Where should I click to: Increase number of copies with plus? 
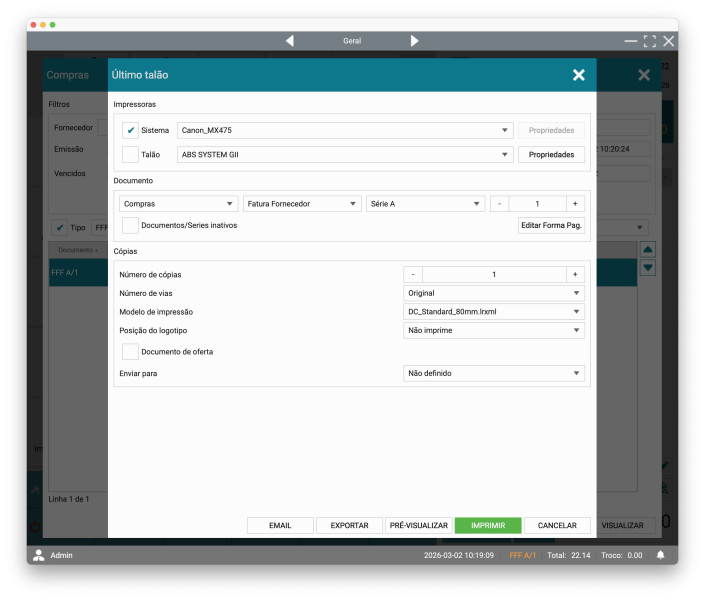[575, 274]
